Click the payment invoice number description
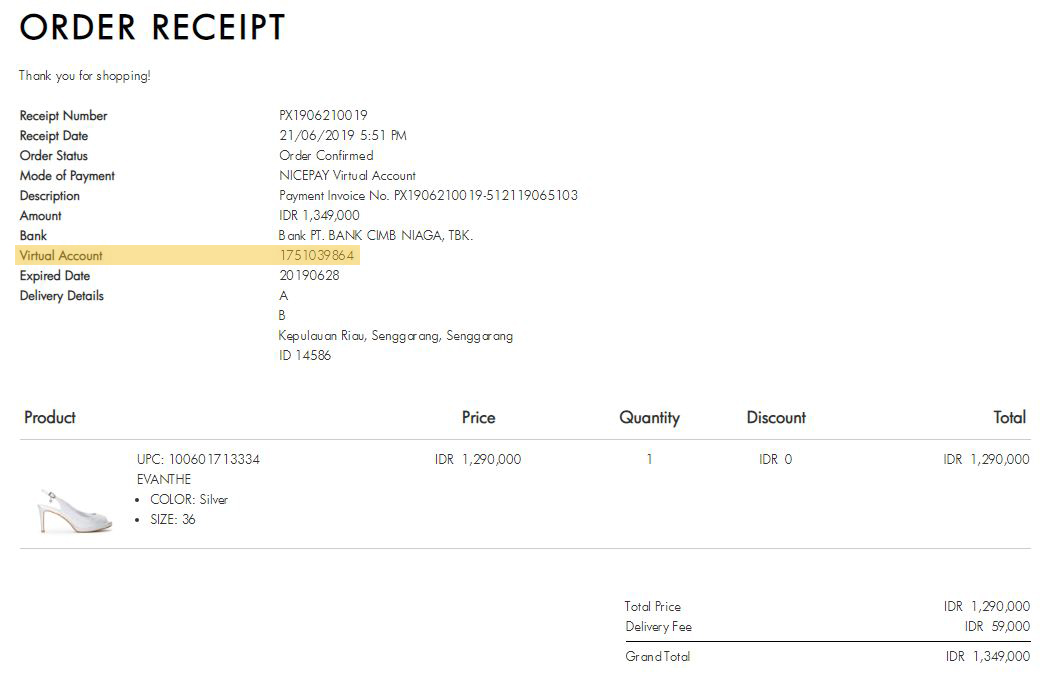1059x681 pixels. [x=428, y=195]
